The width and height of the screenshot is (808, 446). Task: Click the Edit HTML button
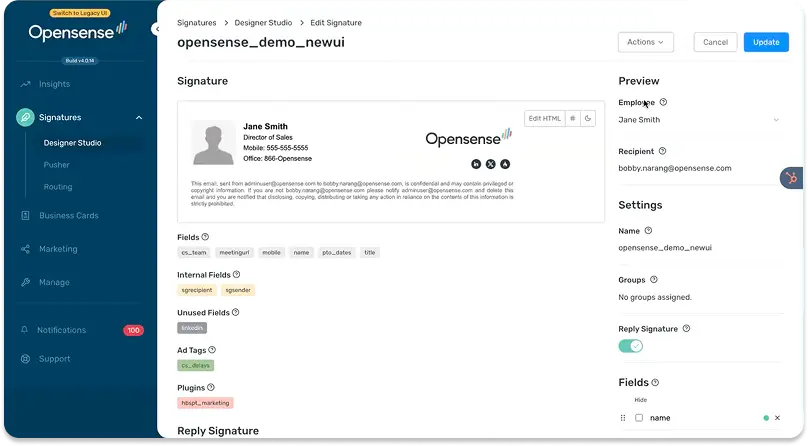point(544,118)
